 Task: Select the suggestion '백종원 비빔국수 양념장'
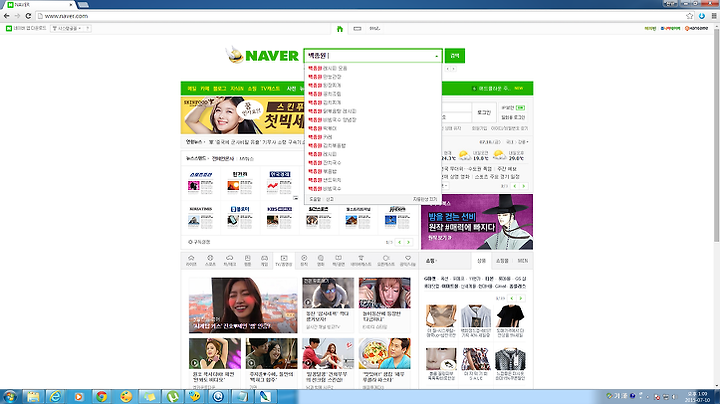[332, 120]
